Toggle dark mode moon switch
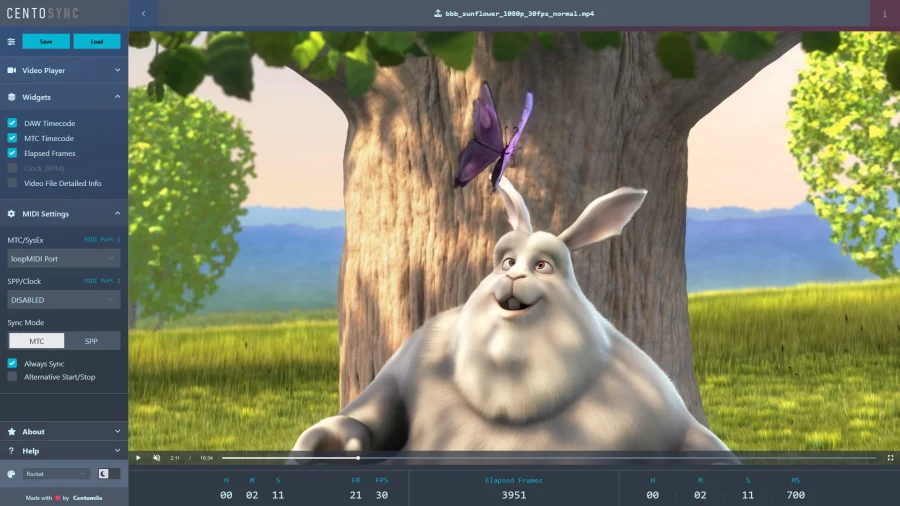This screenshot has height=506, width=900. coord(108,473)
